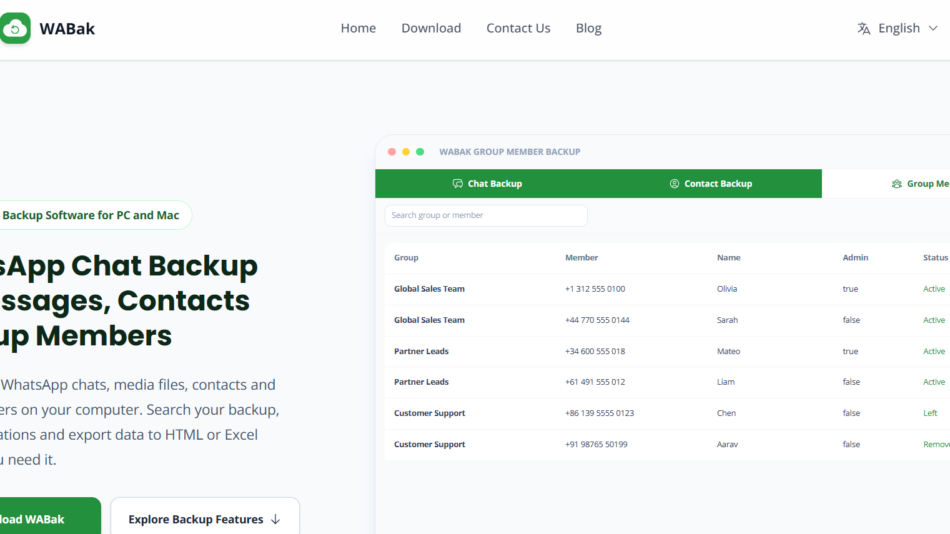Select phone number +91 98765 50199
950x534 pixels.
596,444
